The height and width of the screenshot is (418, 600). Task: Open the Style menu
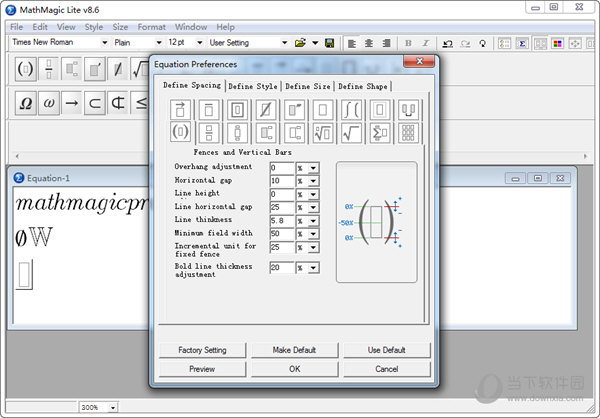click(94, 27)
